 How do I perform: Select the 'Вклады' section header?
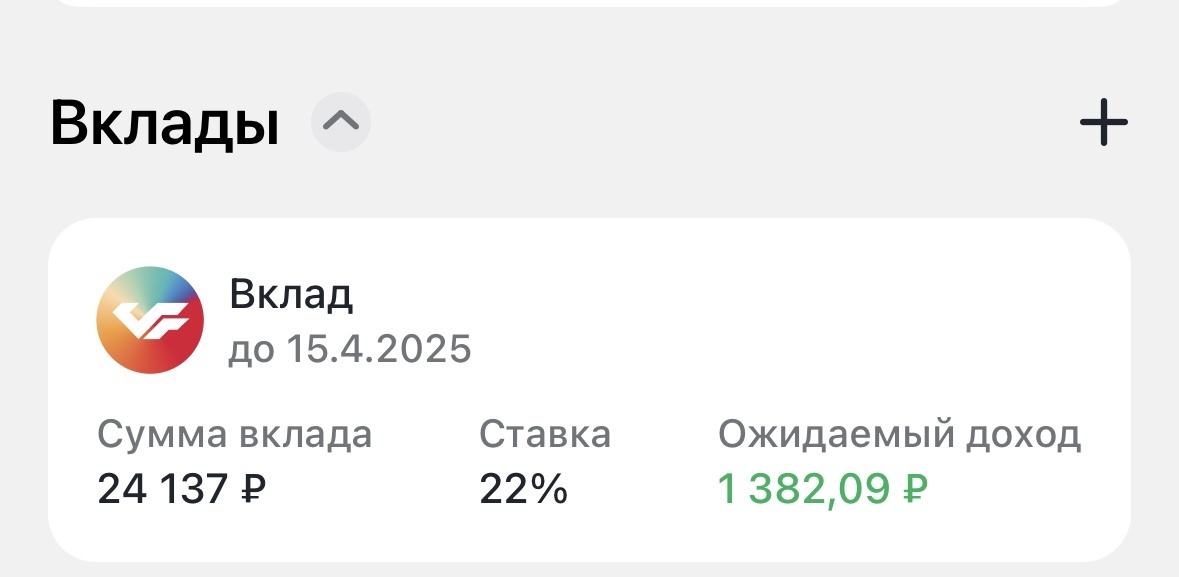165,122
